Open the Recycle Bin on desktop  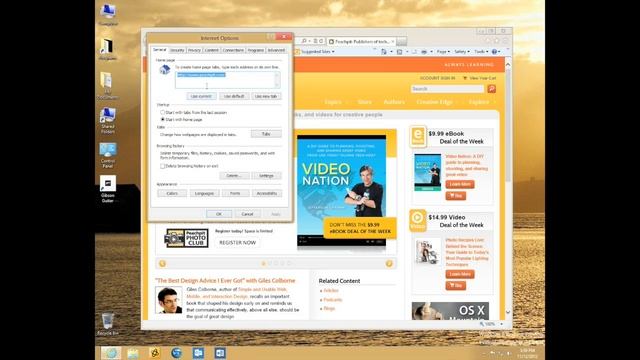pyautogui.click(x=108, y=324)
